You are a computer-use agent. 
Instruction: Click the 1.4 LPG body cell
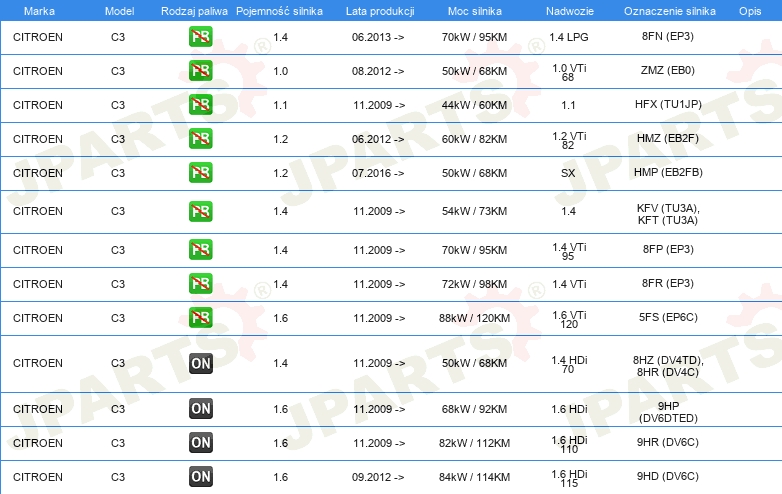tap(568, 37)
